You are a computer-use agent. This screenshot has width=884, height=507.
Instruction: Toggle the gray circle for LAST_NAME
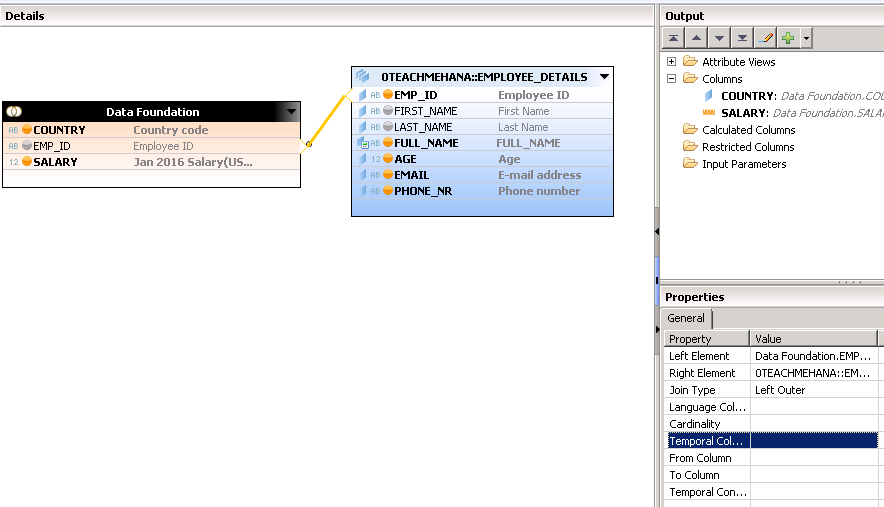[x=388, y=127]
